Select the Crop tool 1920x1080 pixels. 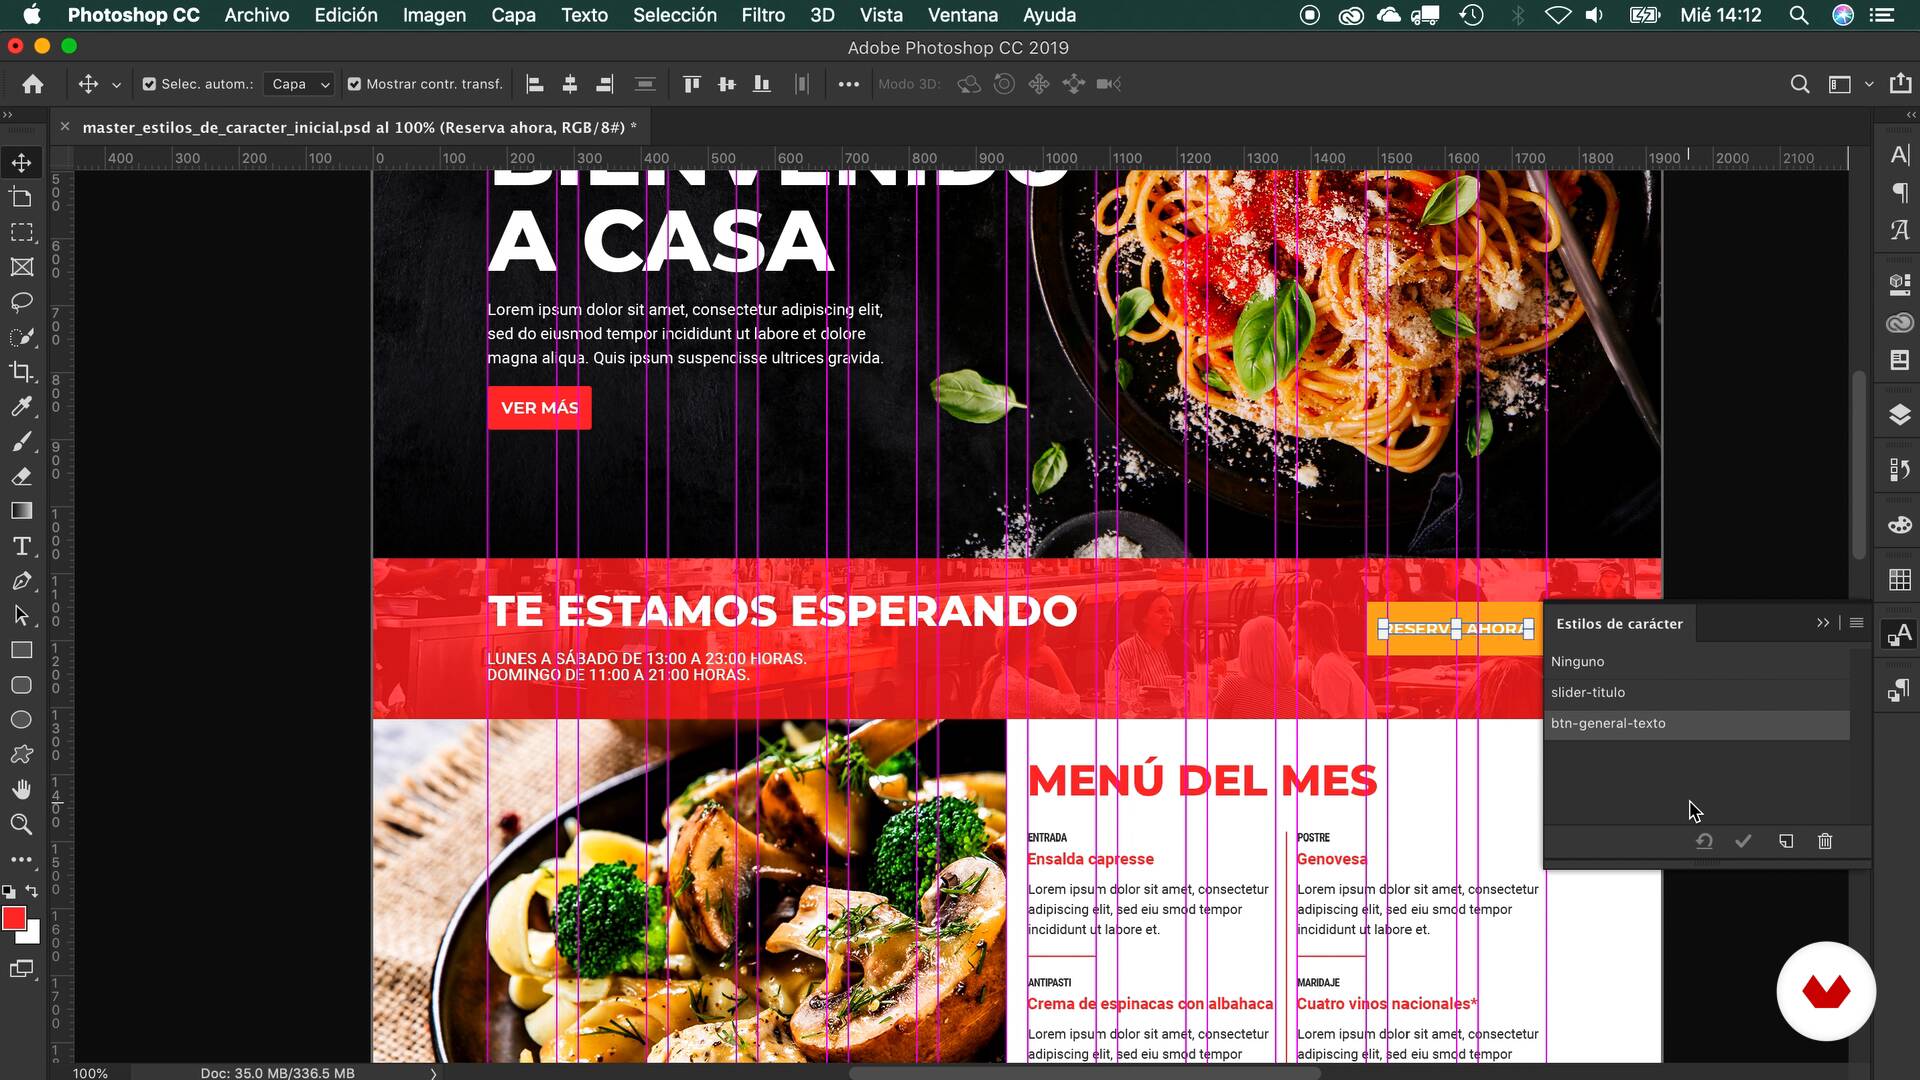point(21,372)
